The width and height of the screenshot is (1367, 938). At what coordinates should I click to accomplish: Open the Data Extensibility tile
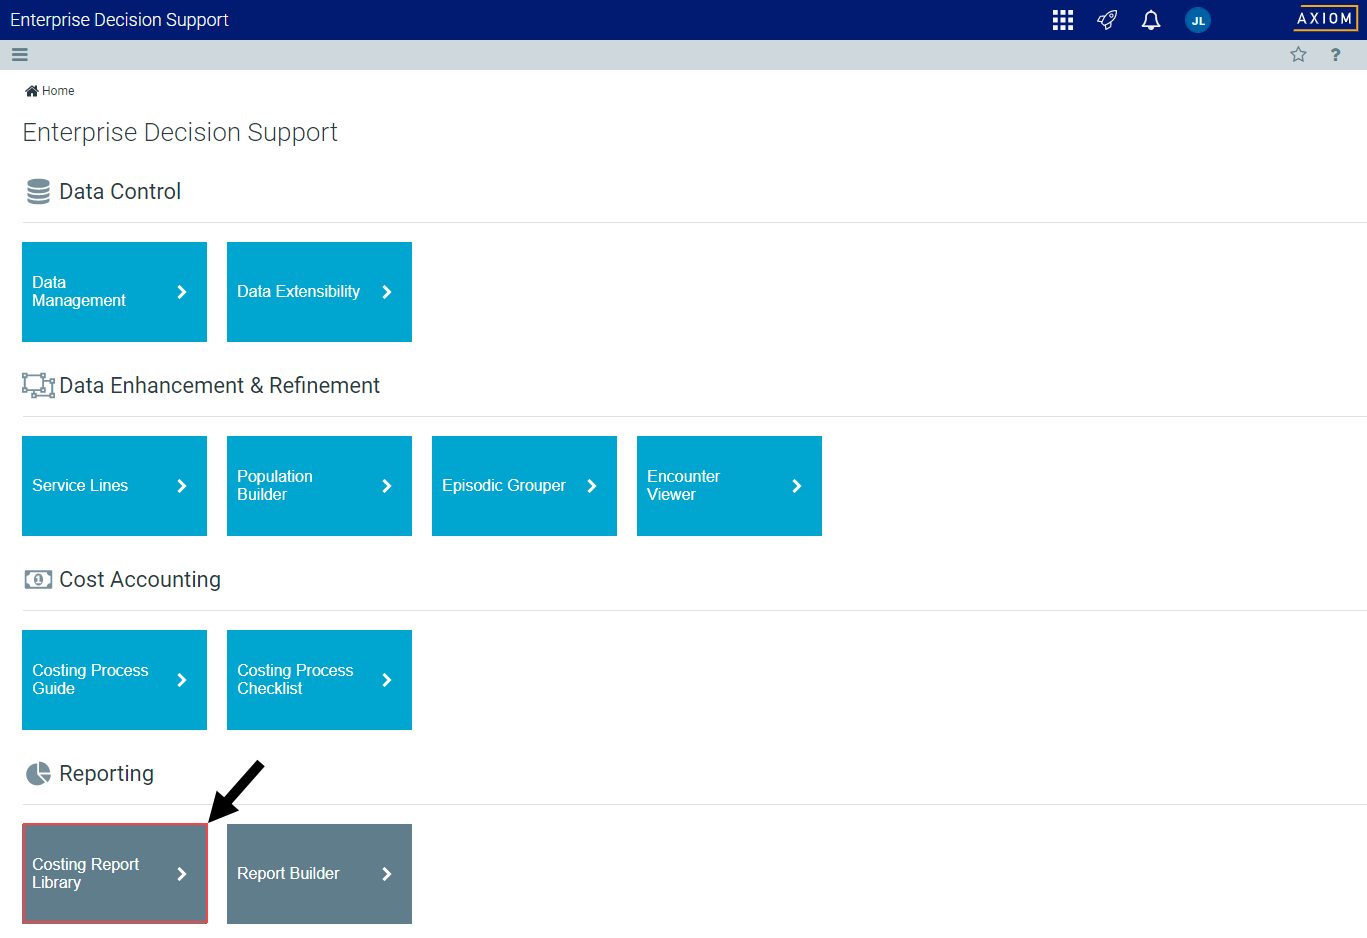(x=319, y=292)
